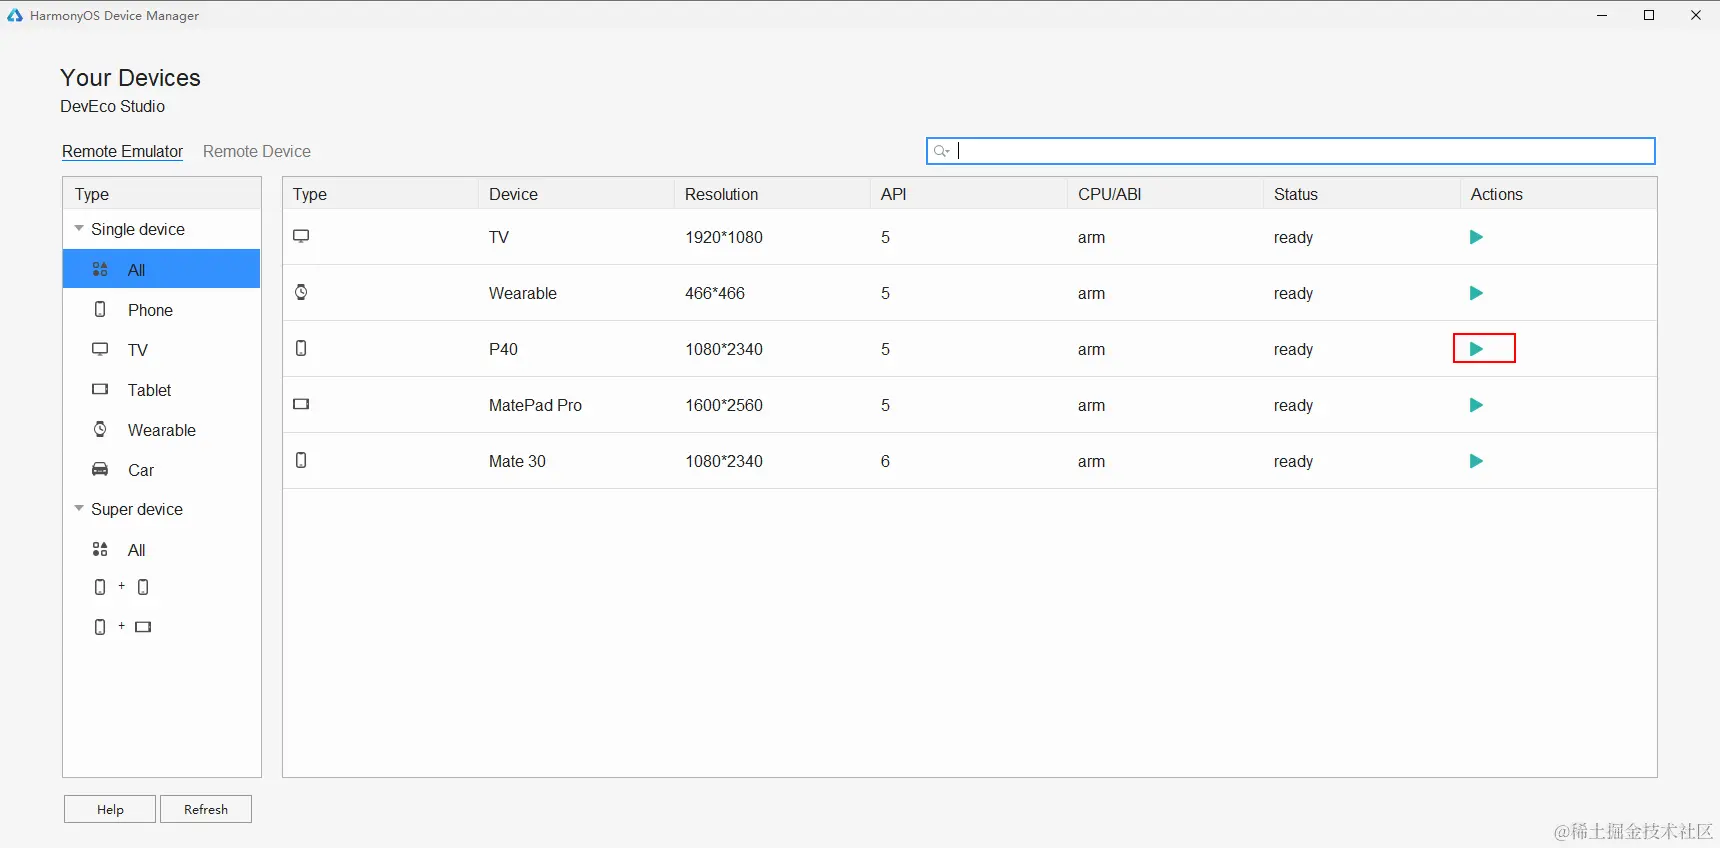
Task: Click the watch icon beside Wearable in sidebar
Action: point(100,429)
